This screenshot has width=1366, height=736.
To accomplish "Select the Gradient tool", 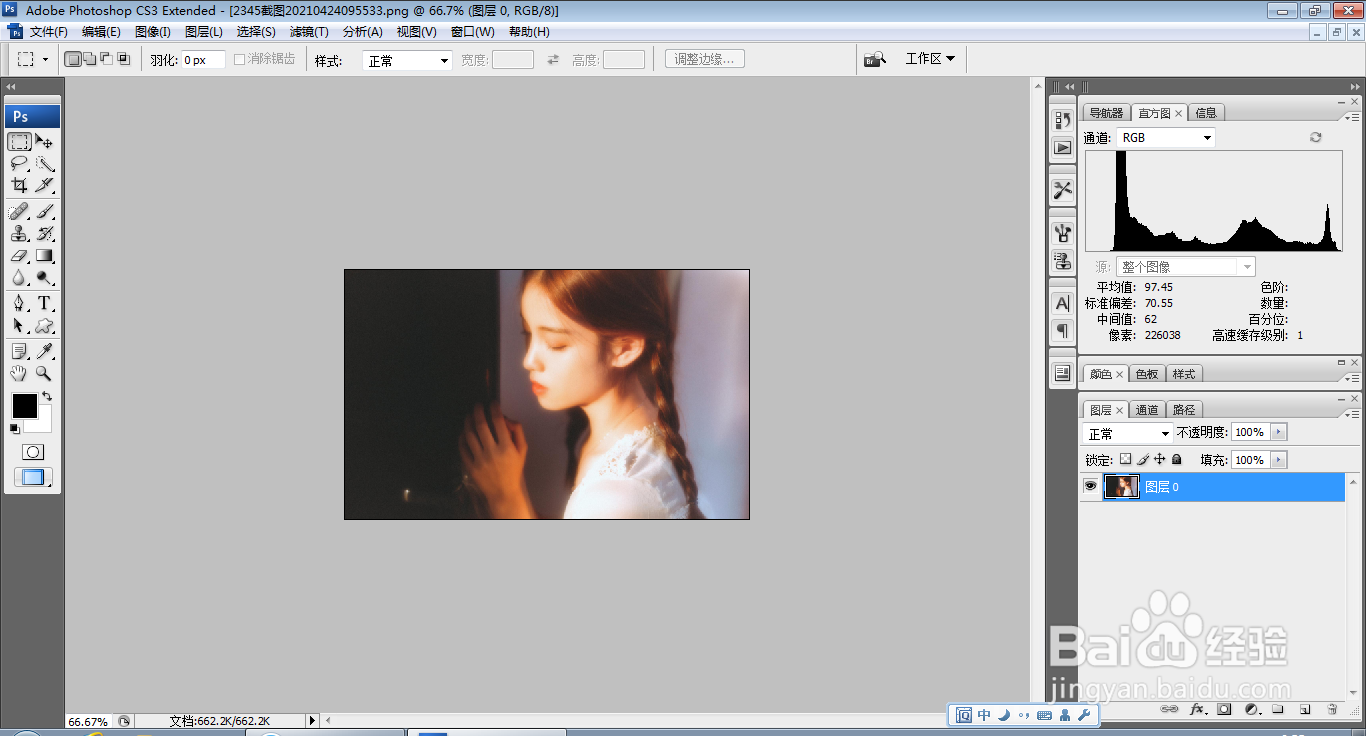I will coord(44,255).
